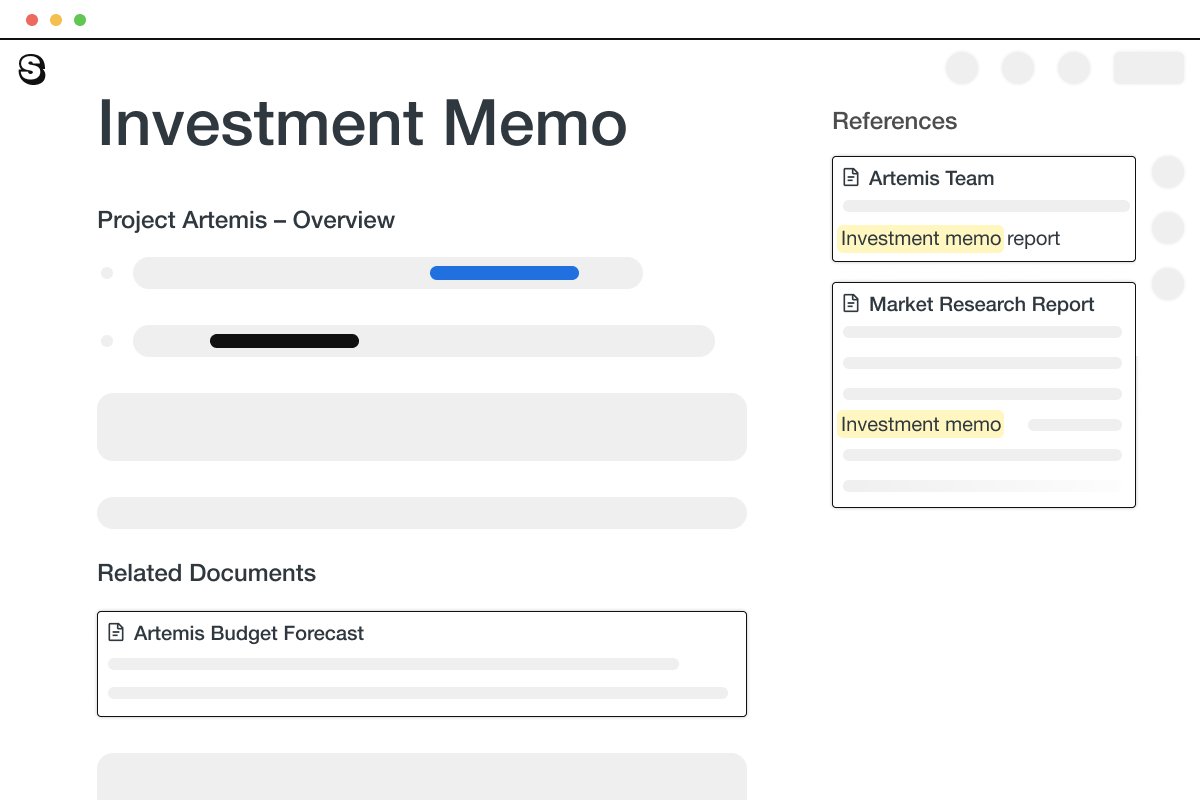
Task: Click the page icon on Market Research Report card
Action: (x=851, y=302)
